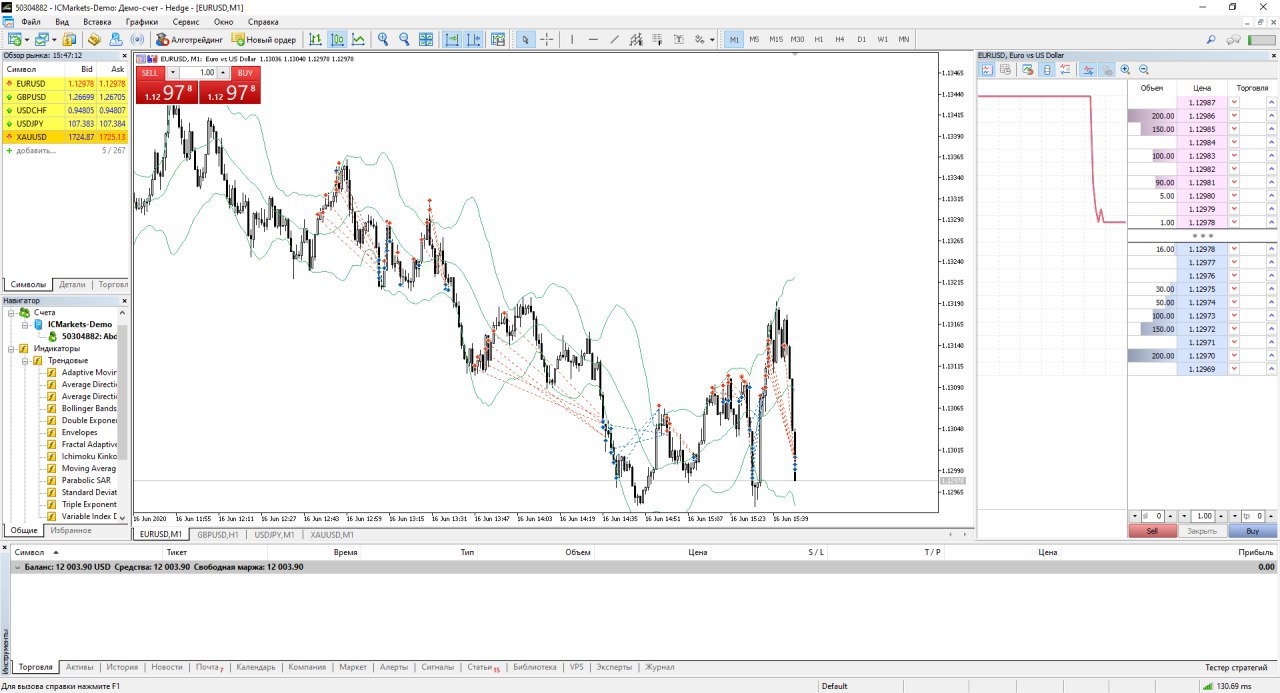Select the arrow cursor tool
The image size is (1280, 693).
525,40
